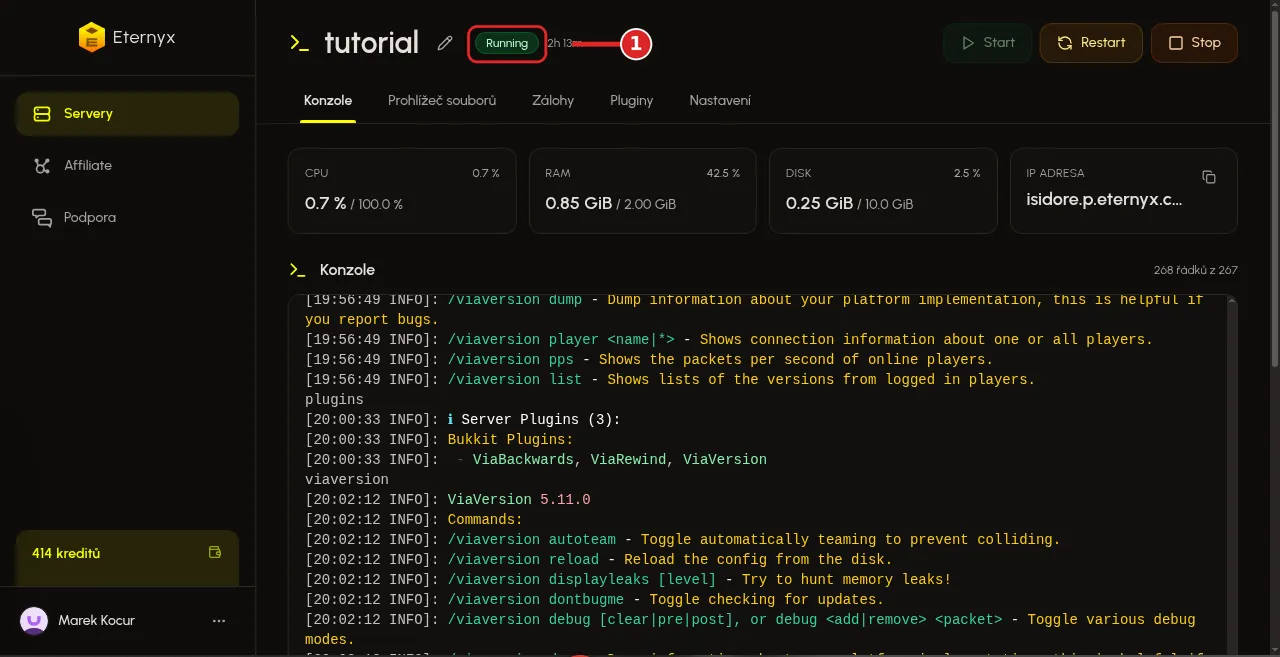This screenshot has height=657, width=1280.
Task: Click the '/viaversion list' console line
Action: point(670,380)
